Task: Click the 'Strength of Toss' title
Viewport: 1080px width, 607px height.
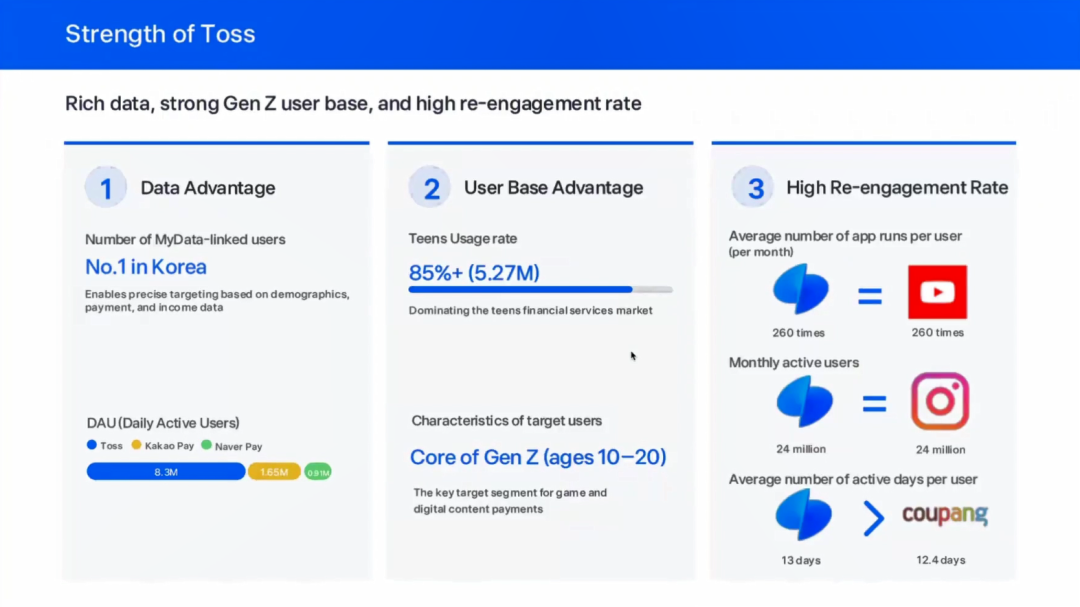Action: tap(160, 34)
